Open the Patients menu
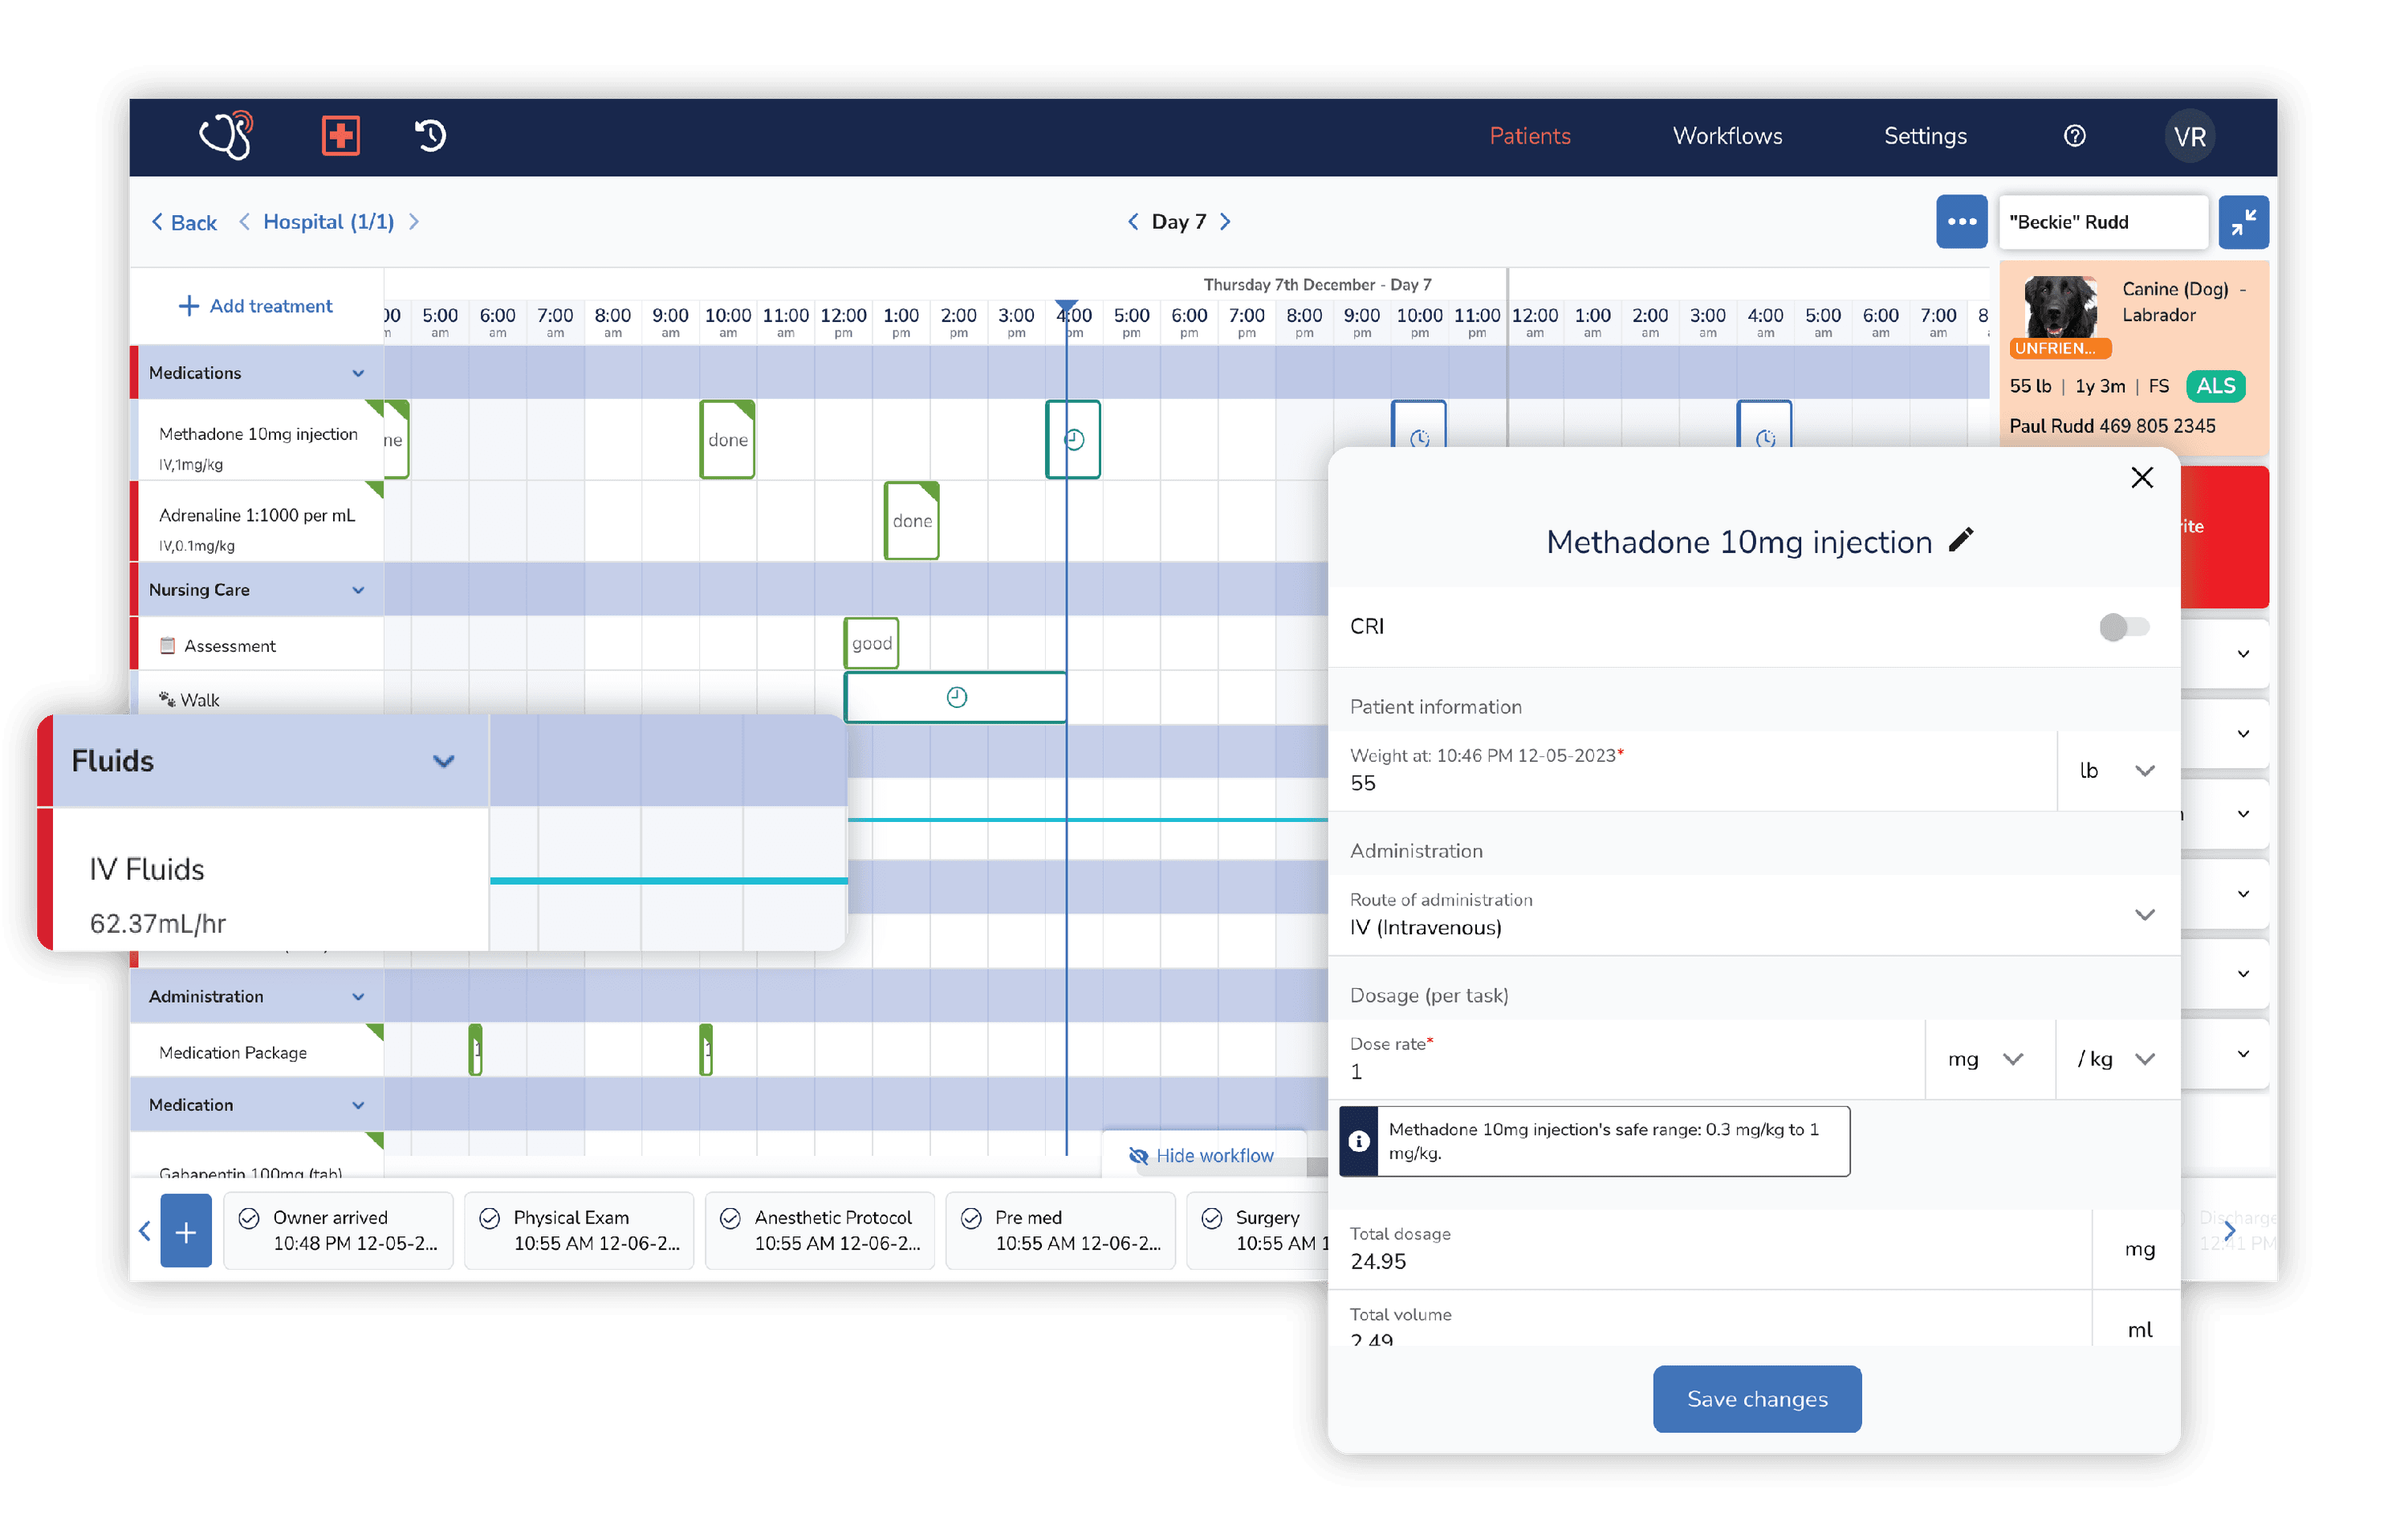 1530,136
